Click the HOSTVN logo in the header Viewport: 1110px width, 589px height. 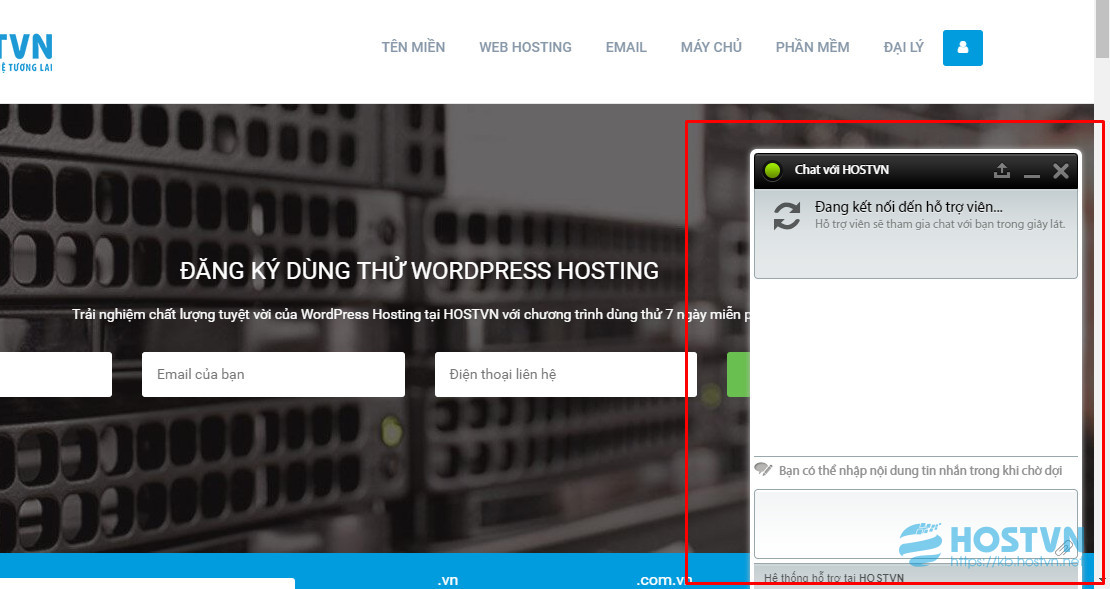pos(26,52)
